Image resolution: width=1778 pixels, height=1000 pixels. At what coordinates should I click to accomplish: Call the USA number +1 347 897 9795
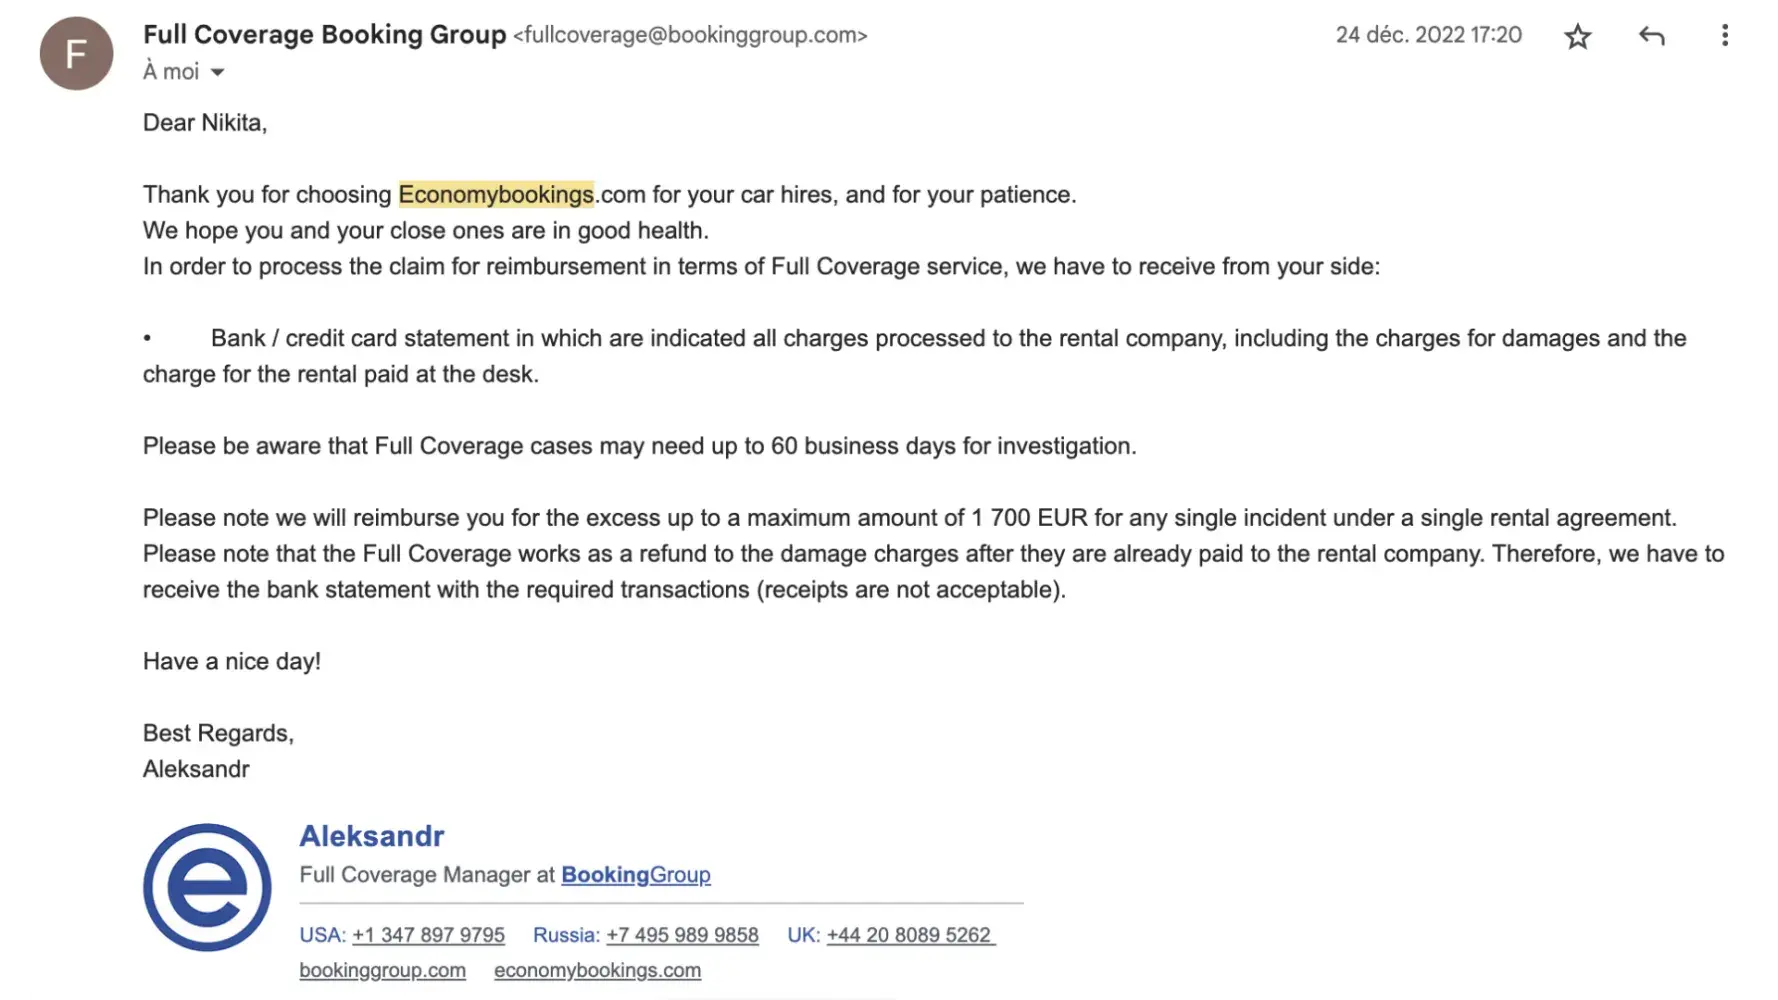428,935
